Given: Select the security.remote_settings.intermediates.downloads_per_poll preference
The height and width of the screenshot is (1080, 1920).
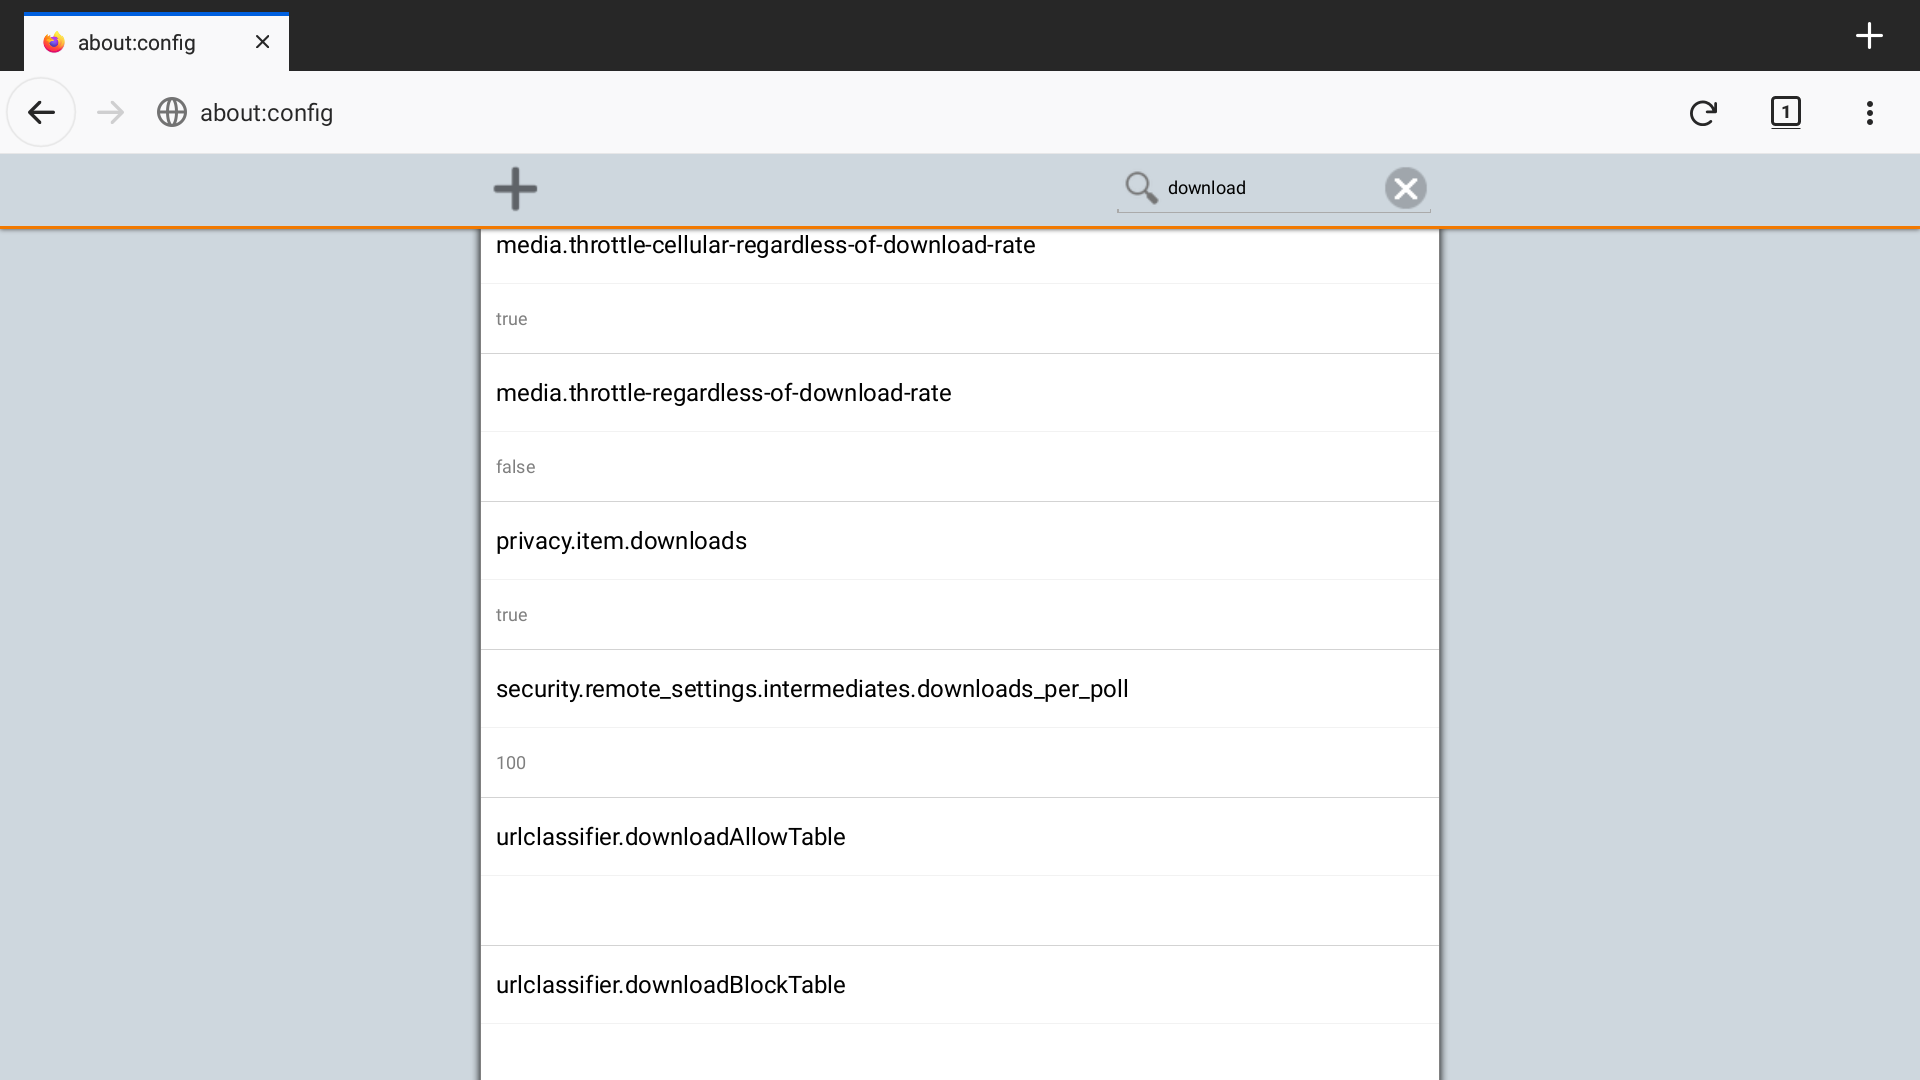Looking at the screenshot, I should pyautogui.click(x=811, y=689).
